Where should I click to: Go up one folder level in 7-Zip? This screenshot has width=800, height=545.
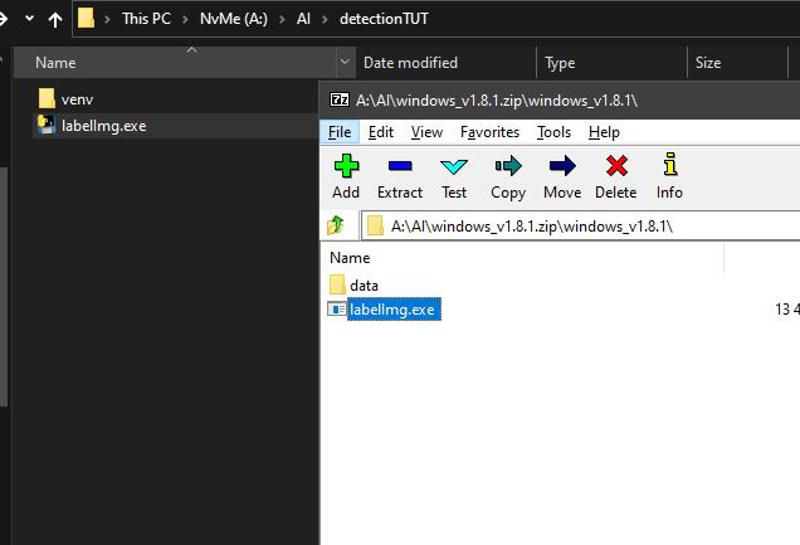tap(336, 225)
